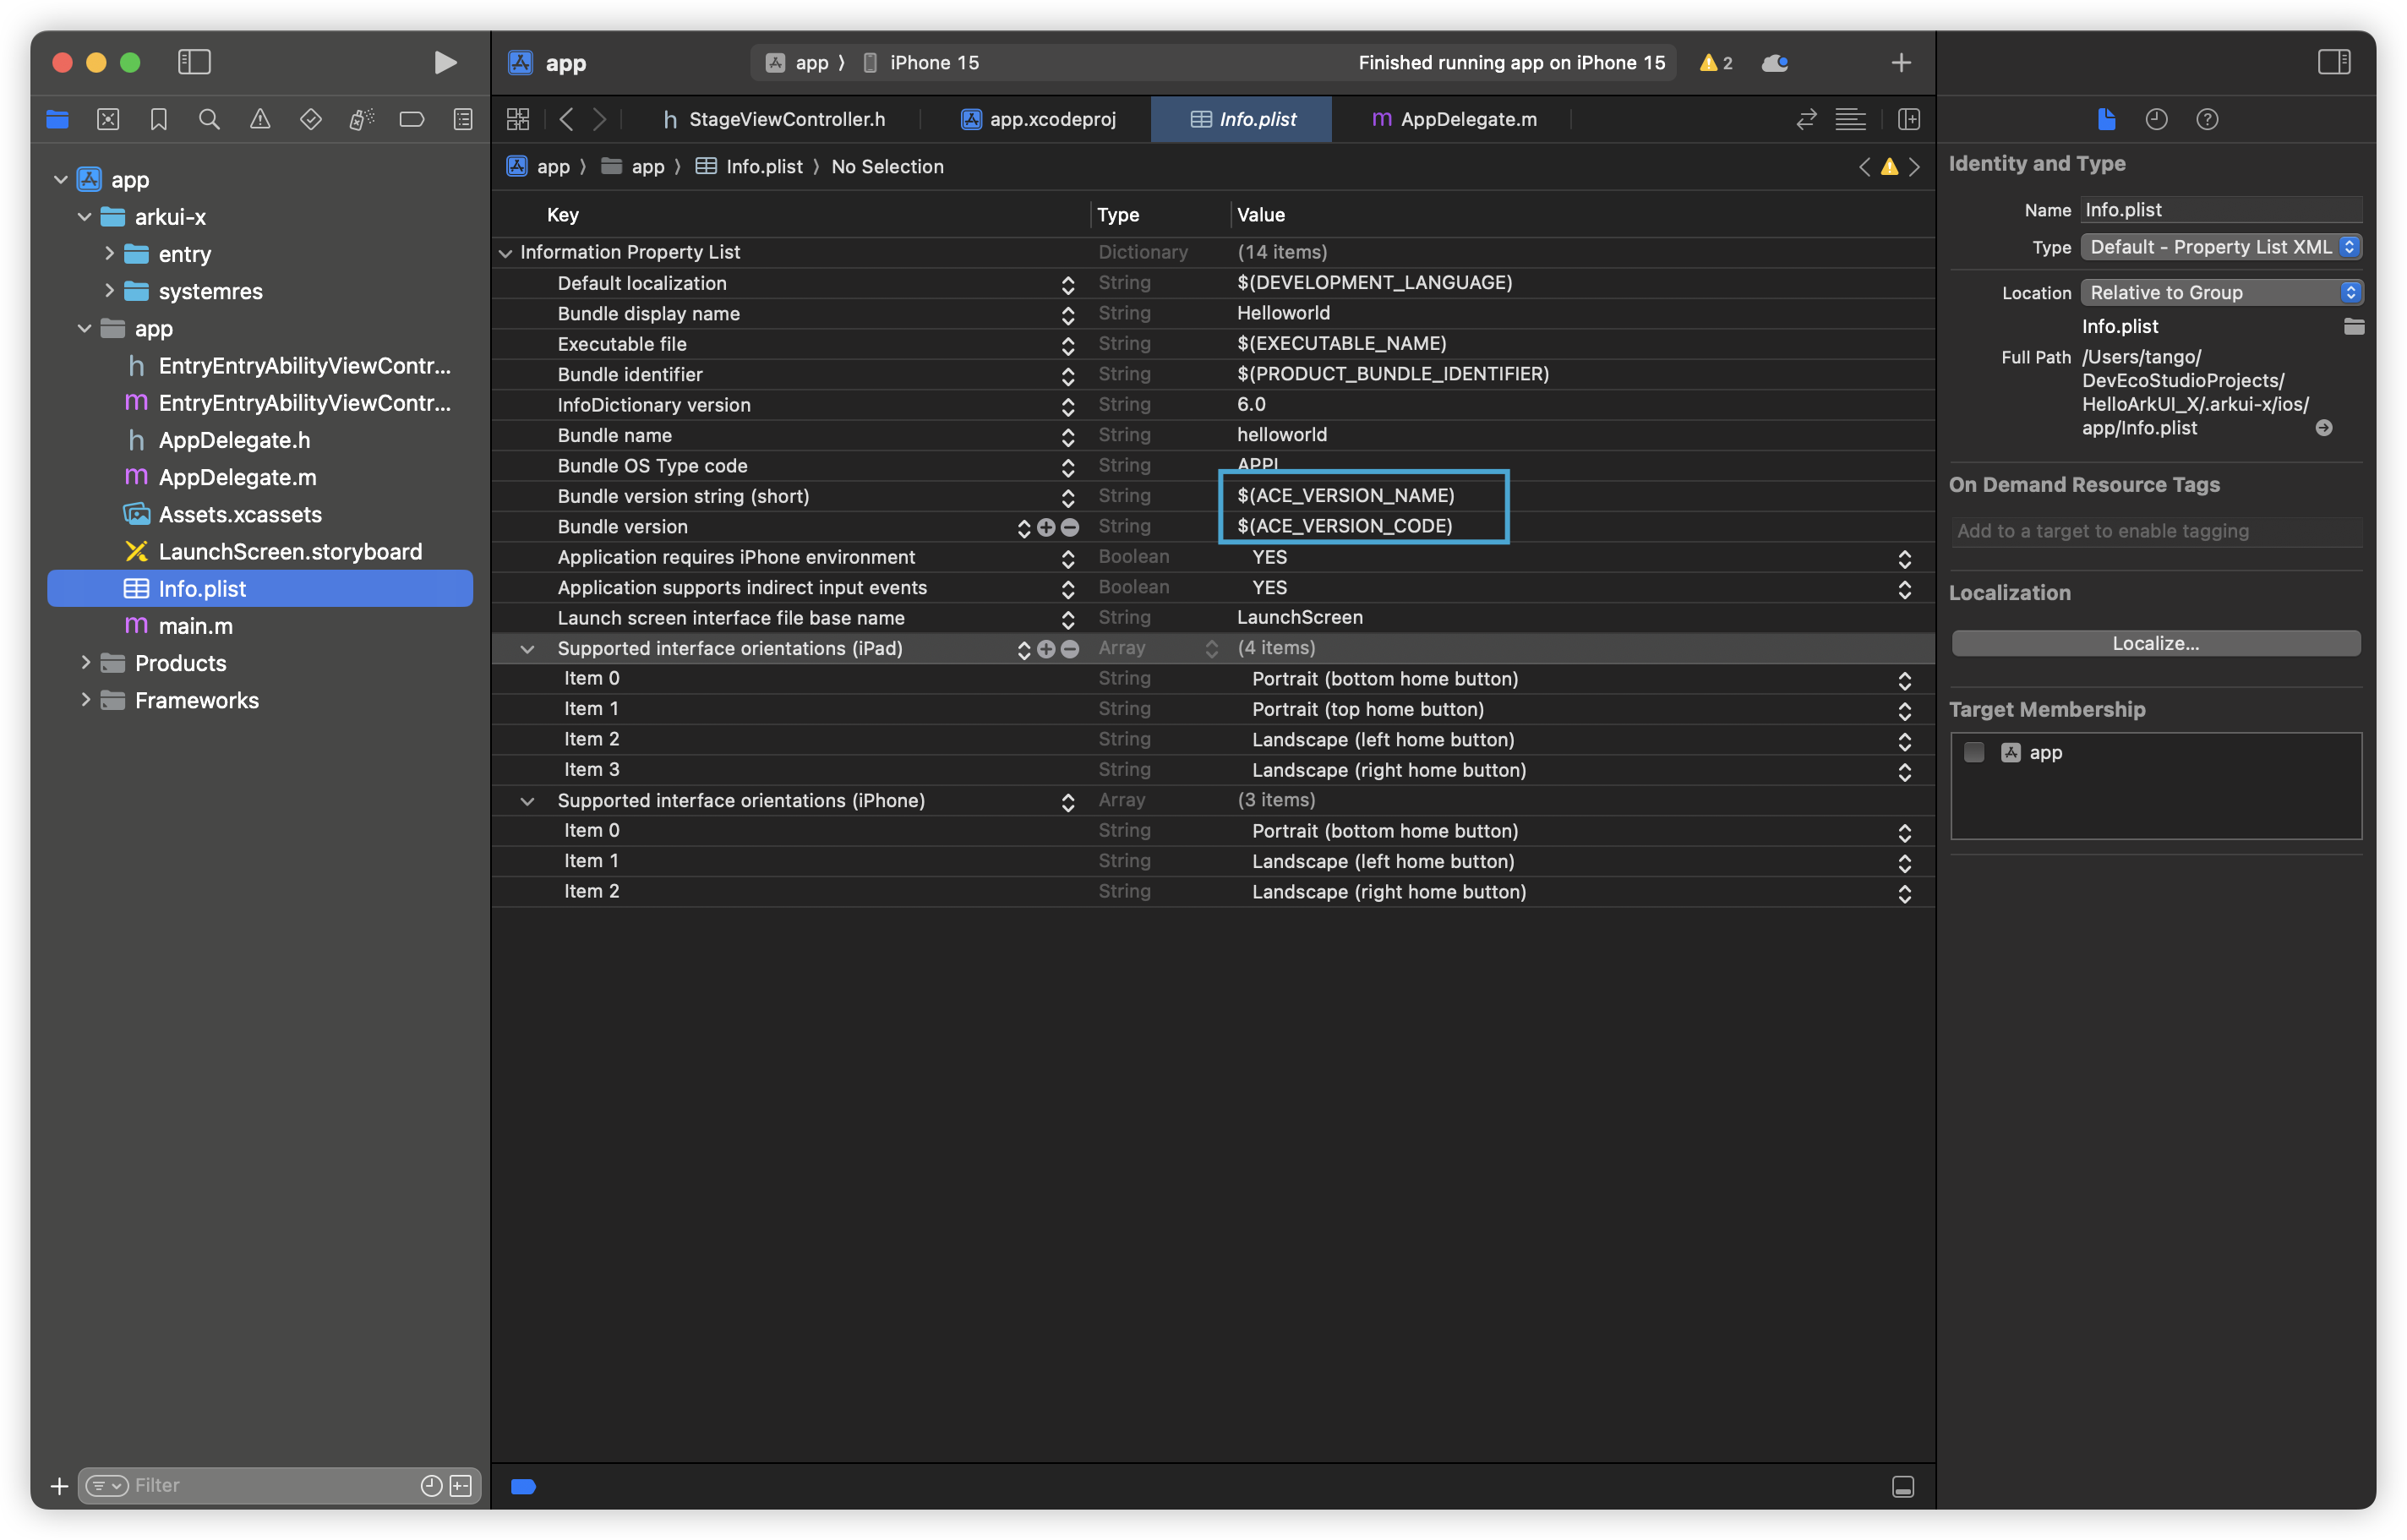Hide the left navigator sidebar
The image size is (2407, 1540).
[x=194, y=62]
